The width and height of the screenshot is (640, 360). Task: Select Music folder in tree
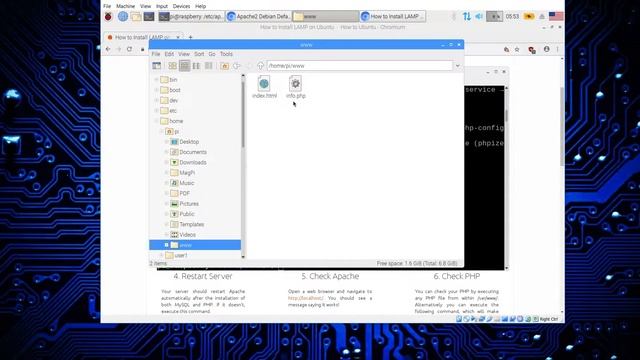[182, 183]
